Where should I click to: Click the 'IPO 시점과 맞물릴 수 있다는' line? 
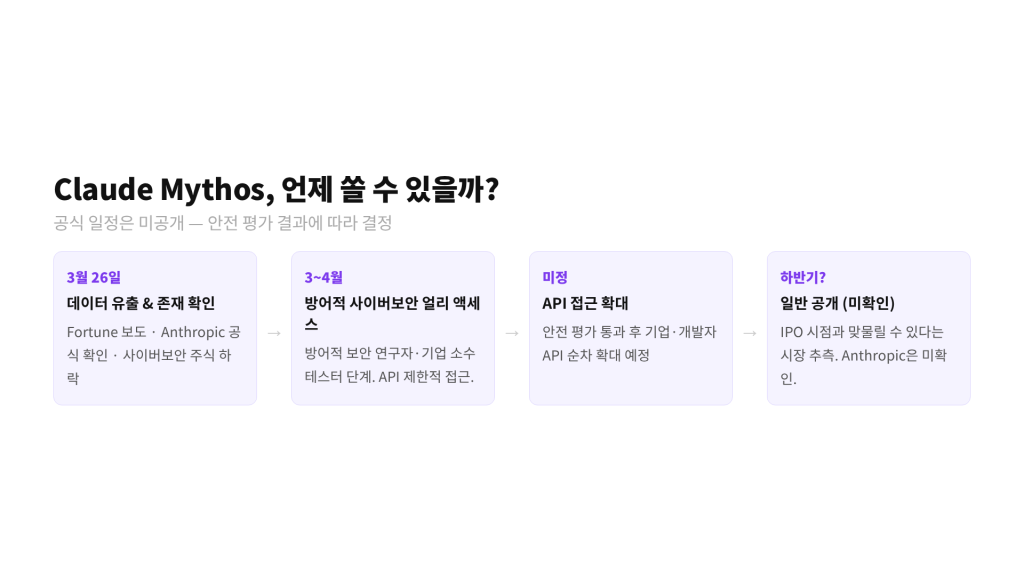[861, 332]
